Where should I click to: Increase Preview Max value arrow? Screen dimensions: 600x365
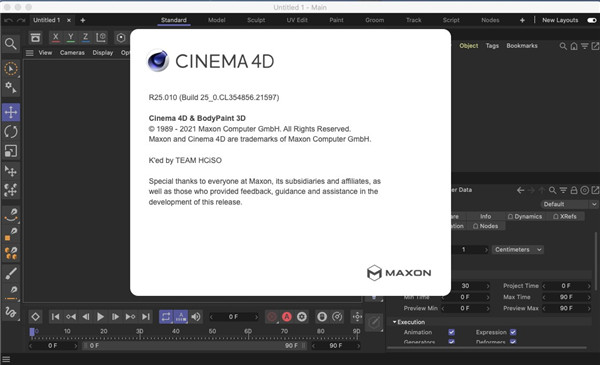[x=589, y=308]
